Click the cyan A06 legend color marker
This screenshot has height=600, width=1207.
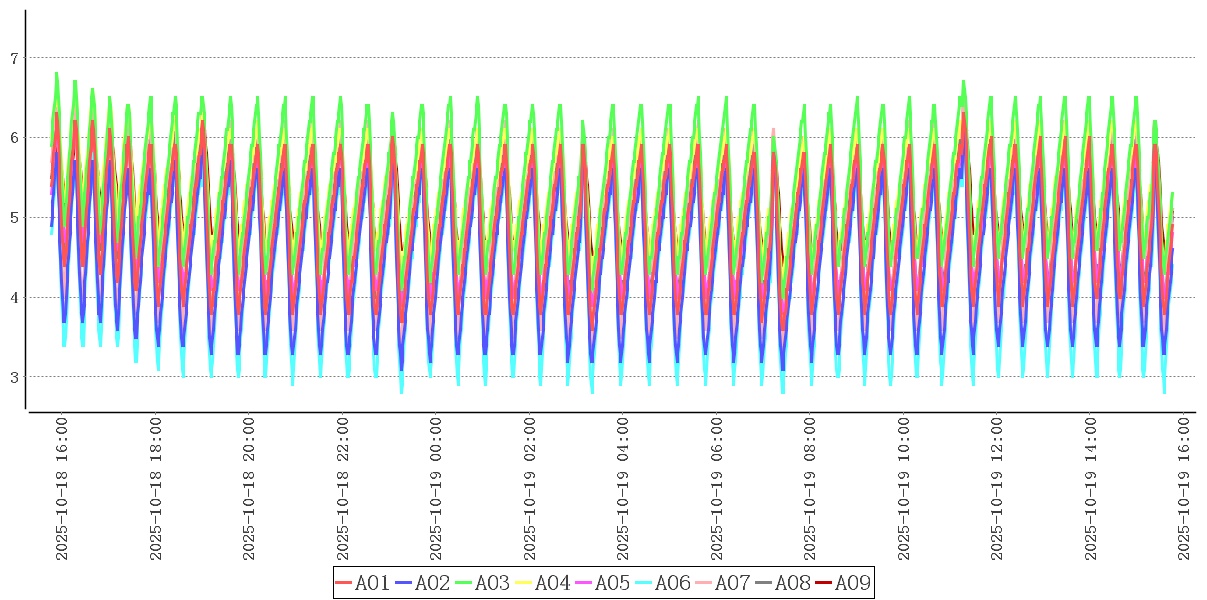644,583
